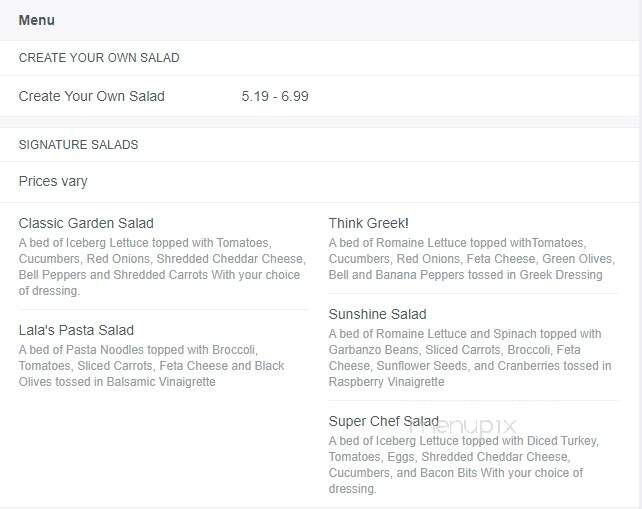Open the Think Greek! salad item
642x509 pixels.
(x=368, y=223)
